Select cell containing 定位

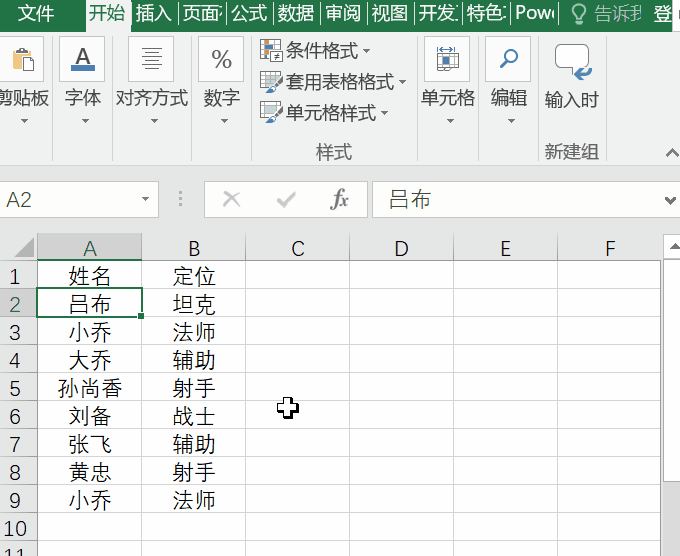pos(193,276)
